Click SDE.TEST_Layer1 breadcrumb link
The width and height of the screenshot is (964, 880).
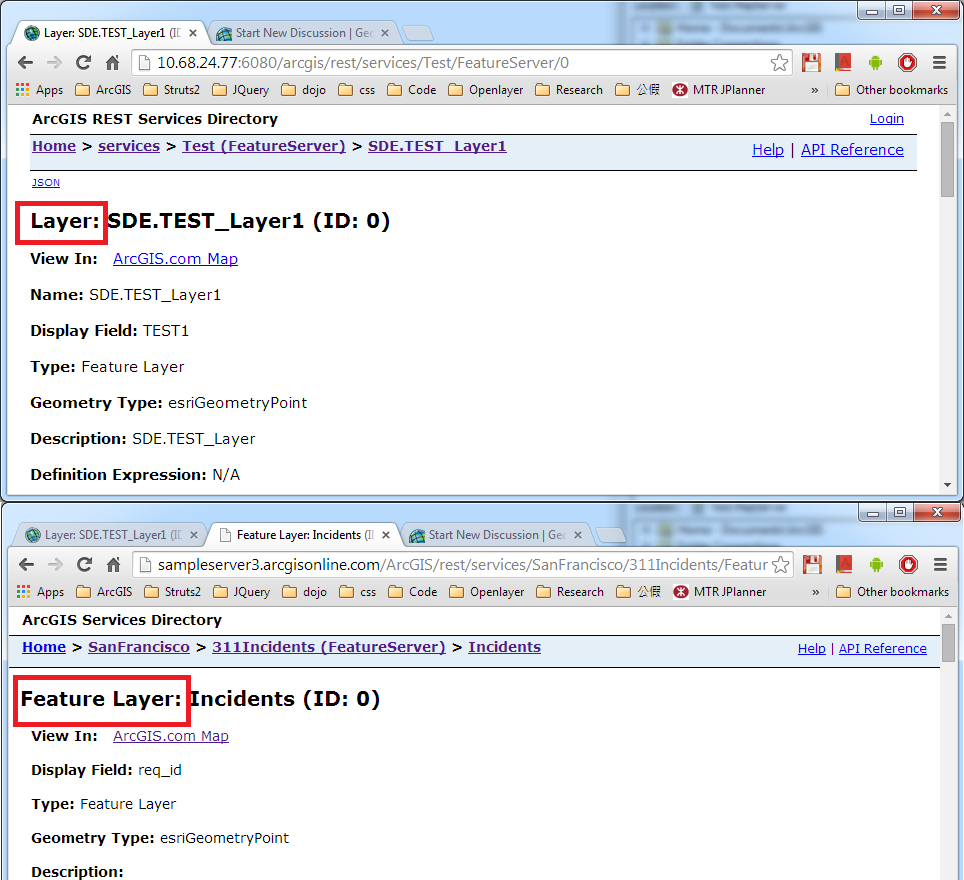point(437,146)
